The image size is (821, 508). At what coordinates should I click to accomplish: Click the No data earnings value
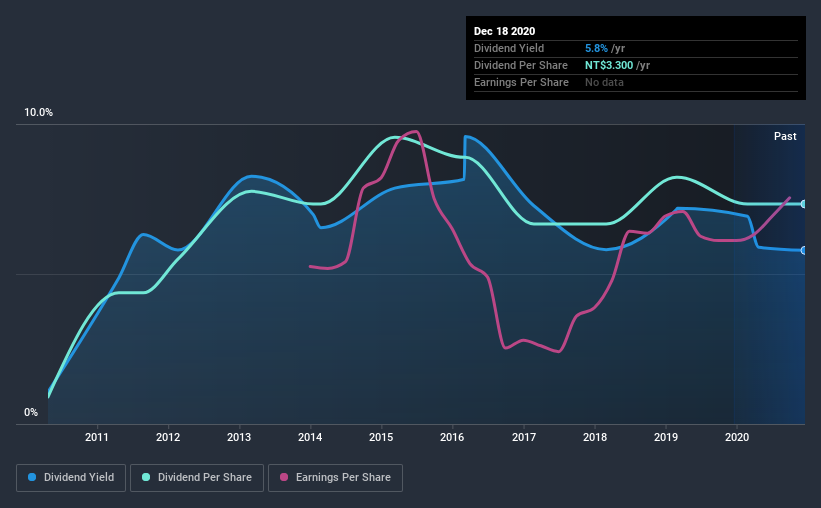(x=604, y=82)
